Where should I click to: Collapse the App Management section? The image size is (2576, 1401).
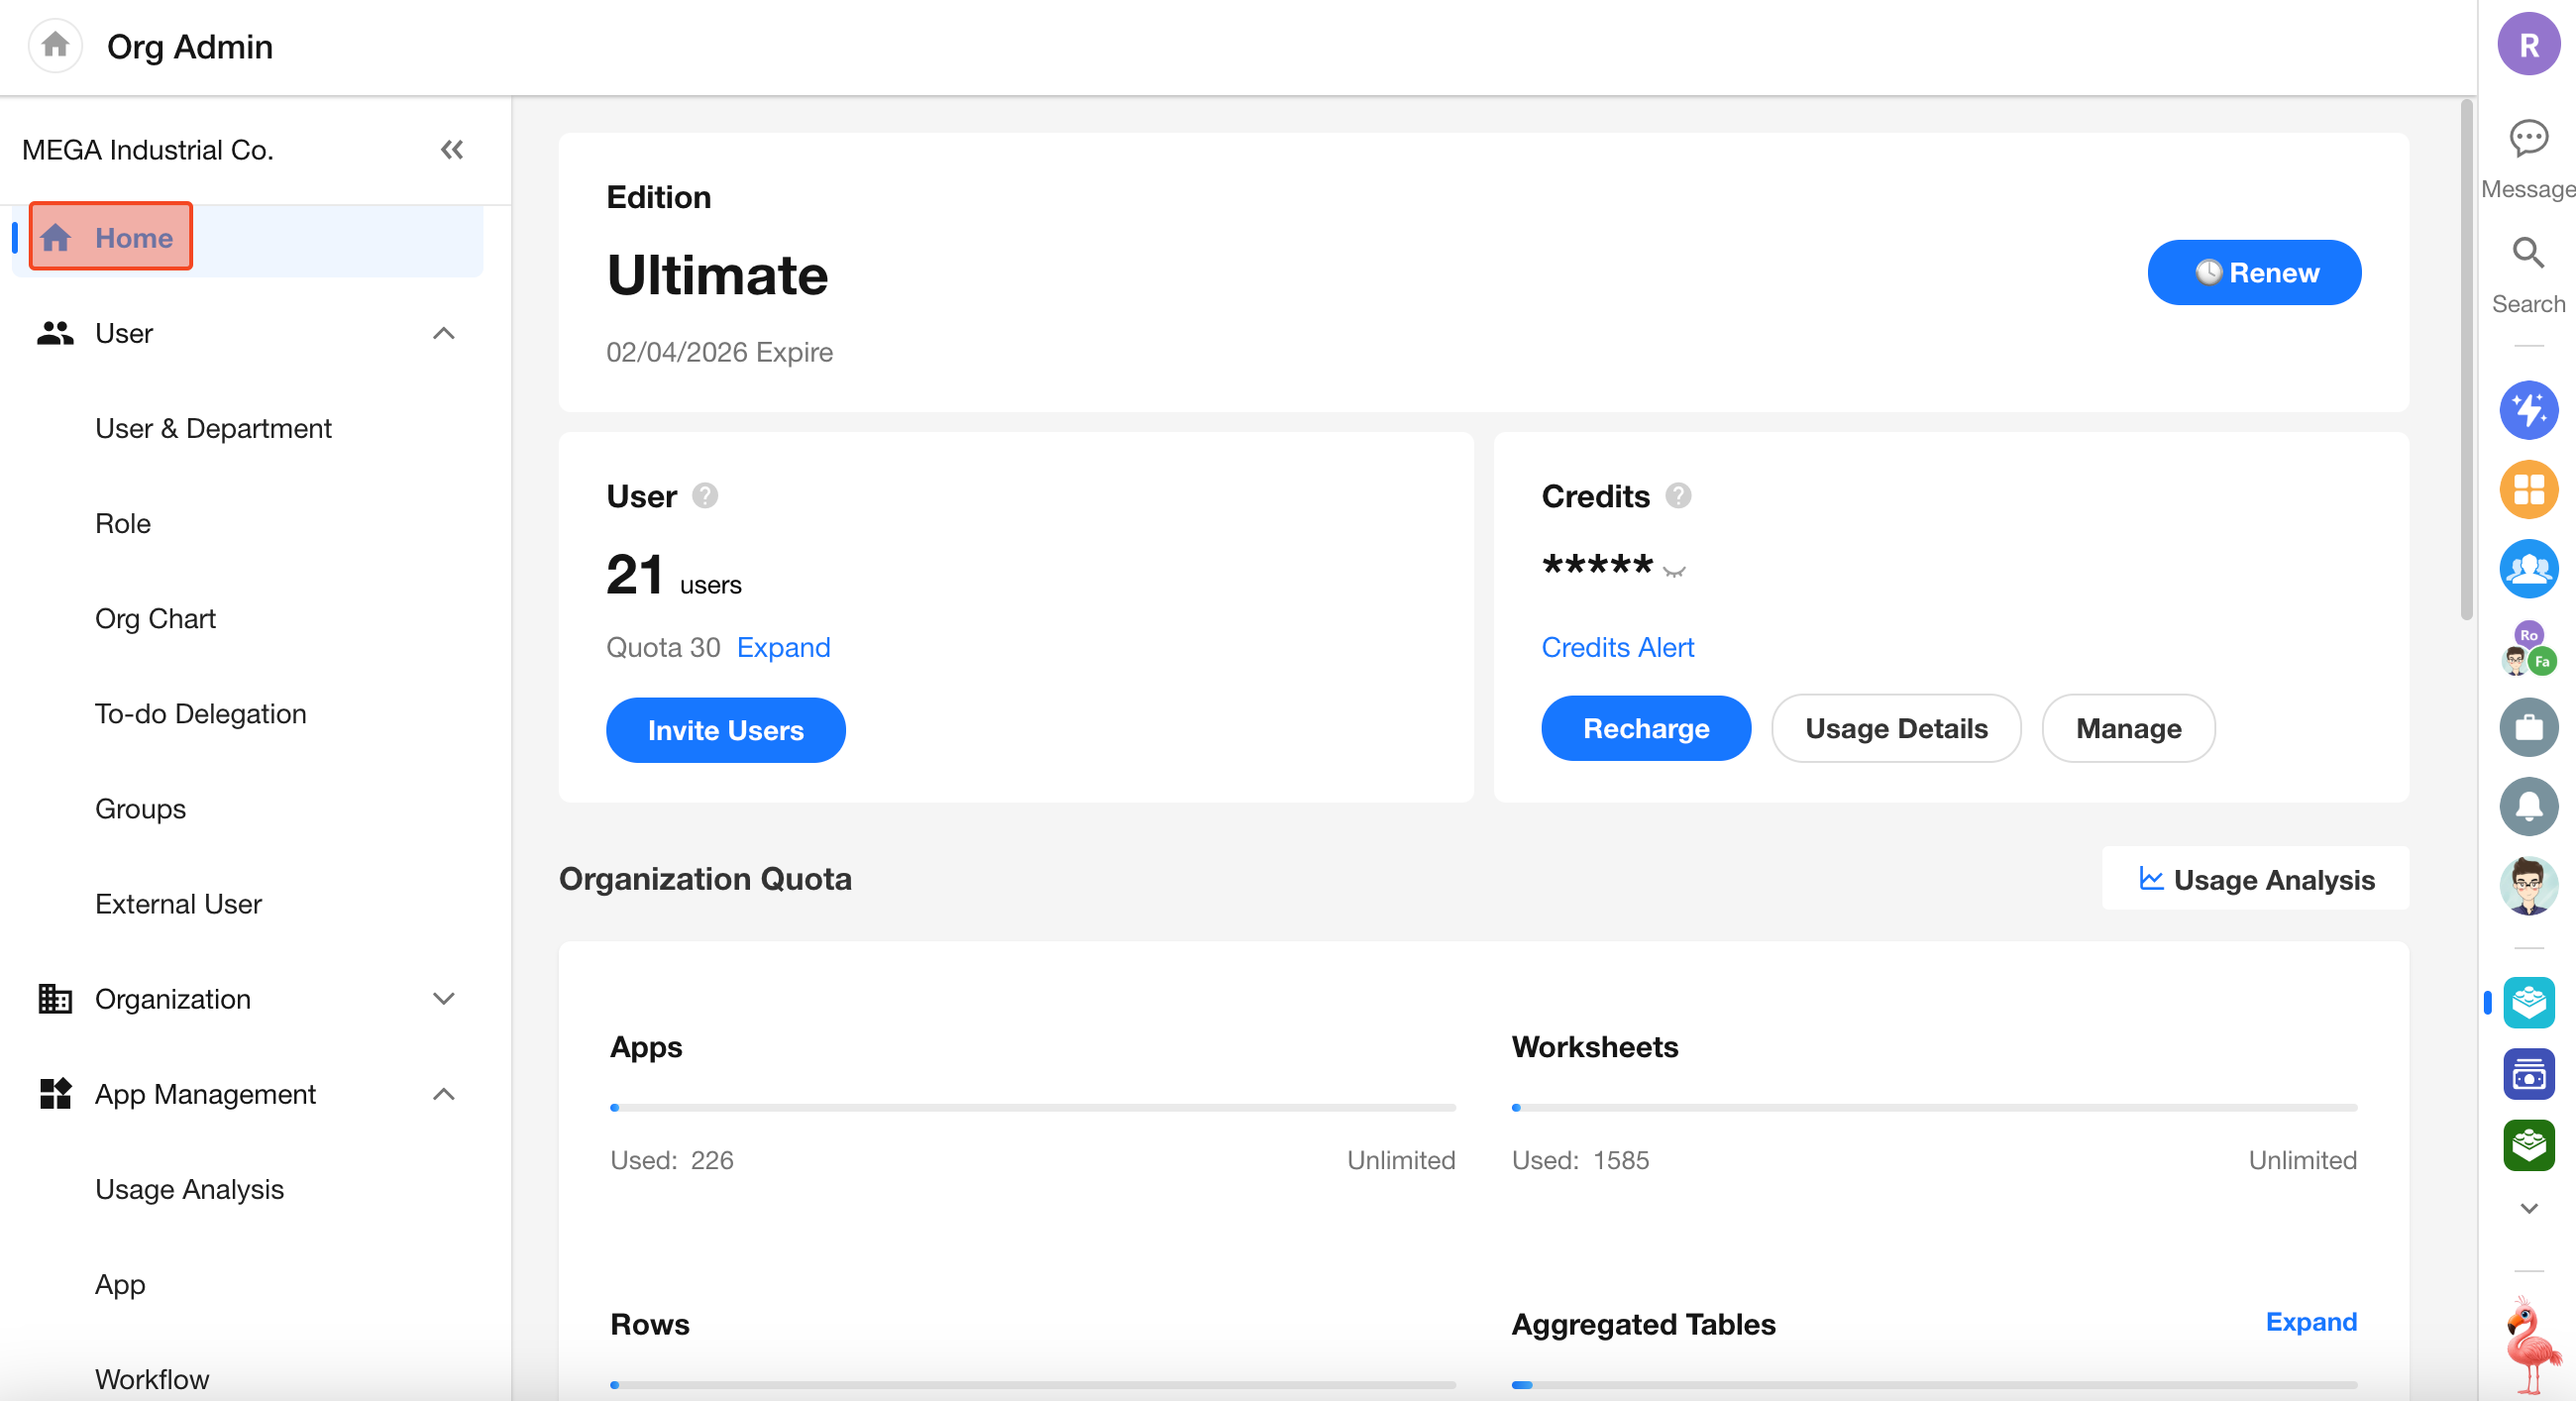(444, 1094)
